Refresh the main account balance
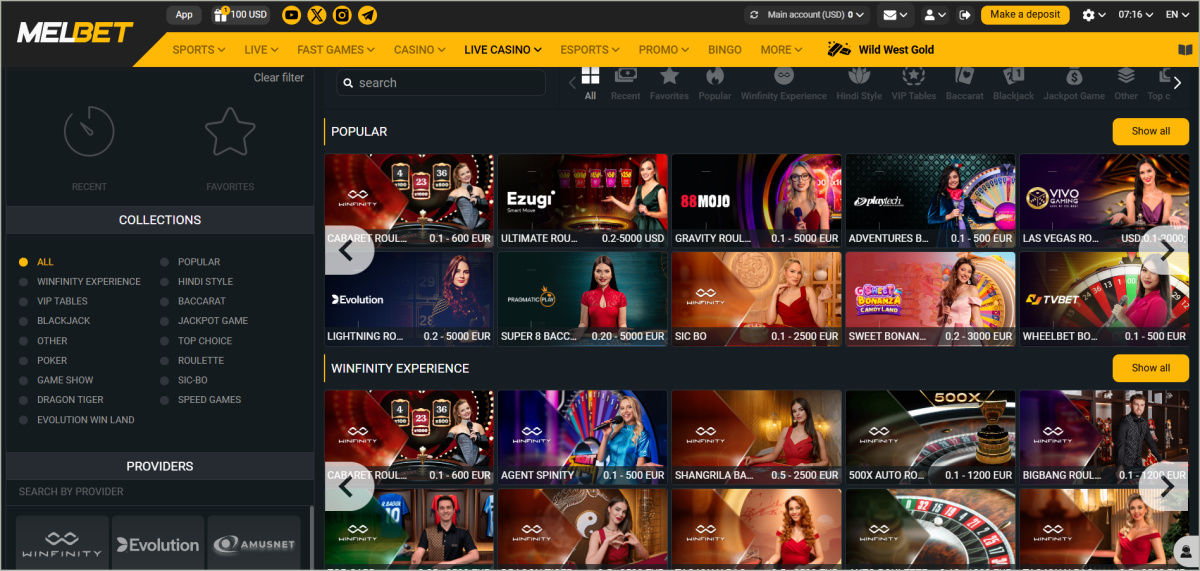The image size is (1200, 571). coord(754,15)
